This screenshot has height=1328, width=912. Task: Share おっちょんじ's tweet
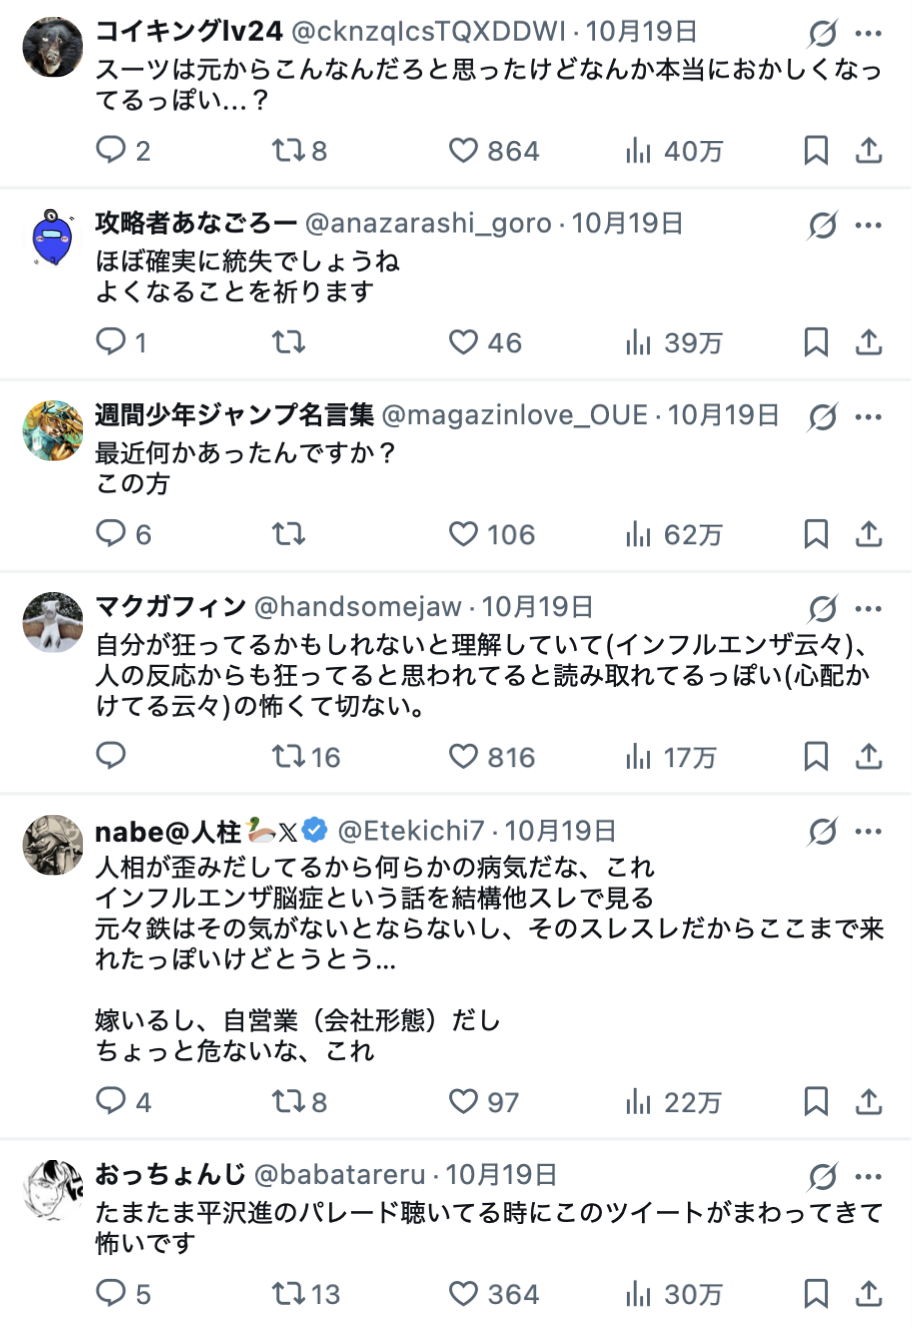(869, 1293)
